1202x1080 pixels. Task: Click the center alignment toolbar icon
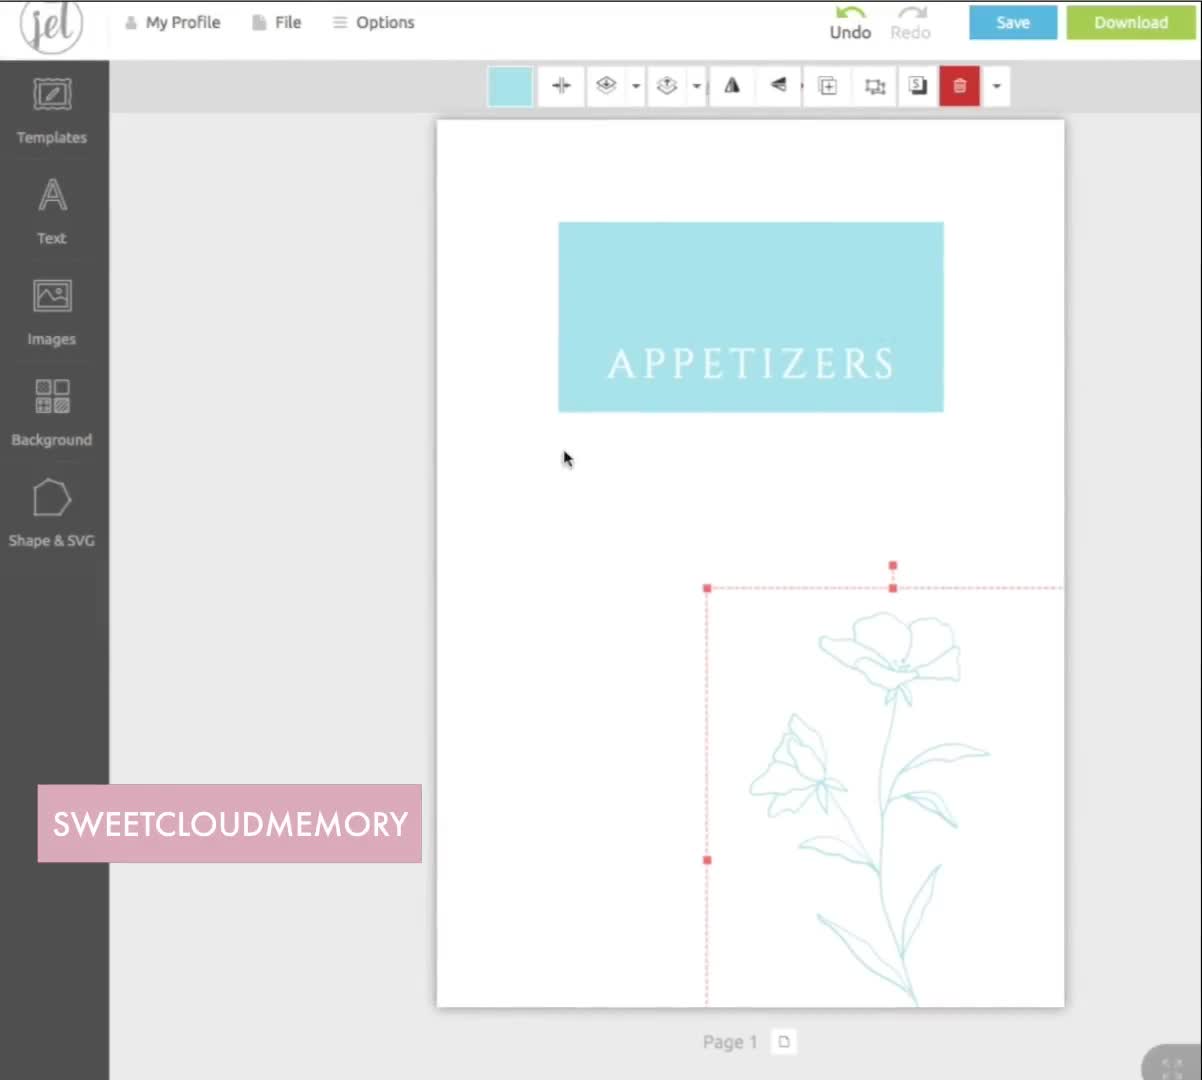tap(560, 86)
